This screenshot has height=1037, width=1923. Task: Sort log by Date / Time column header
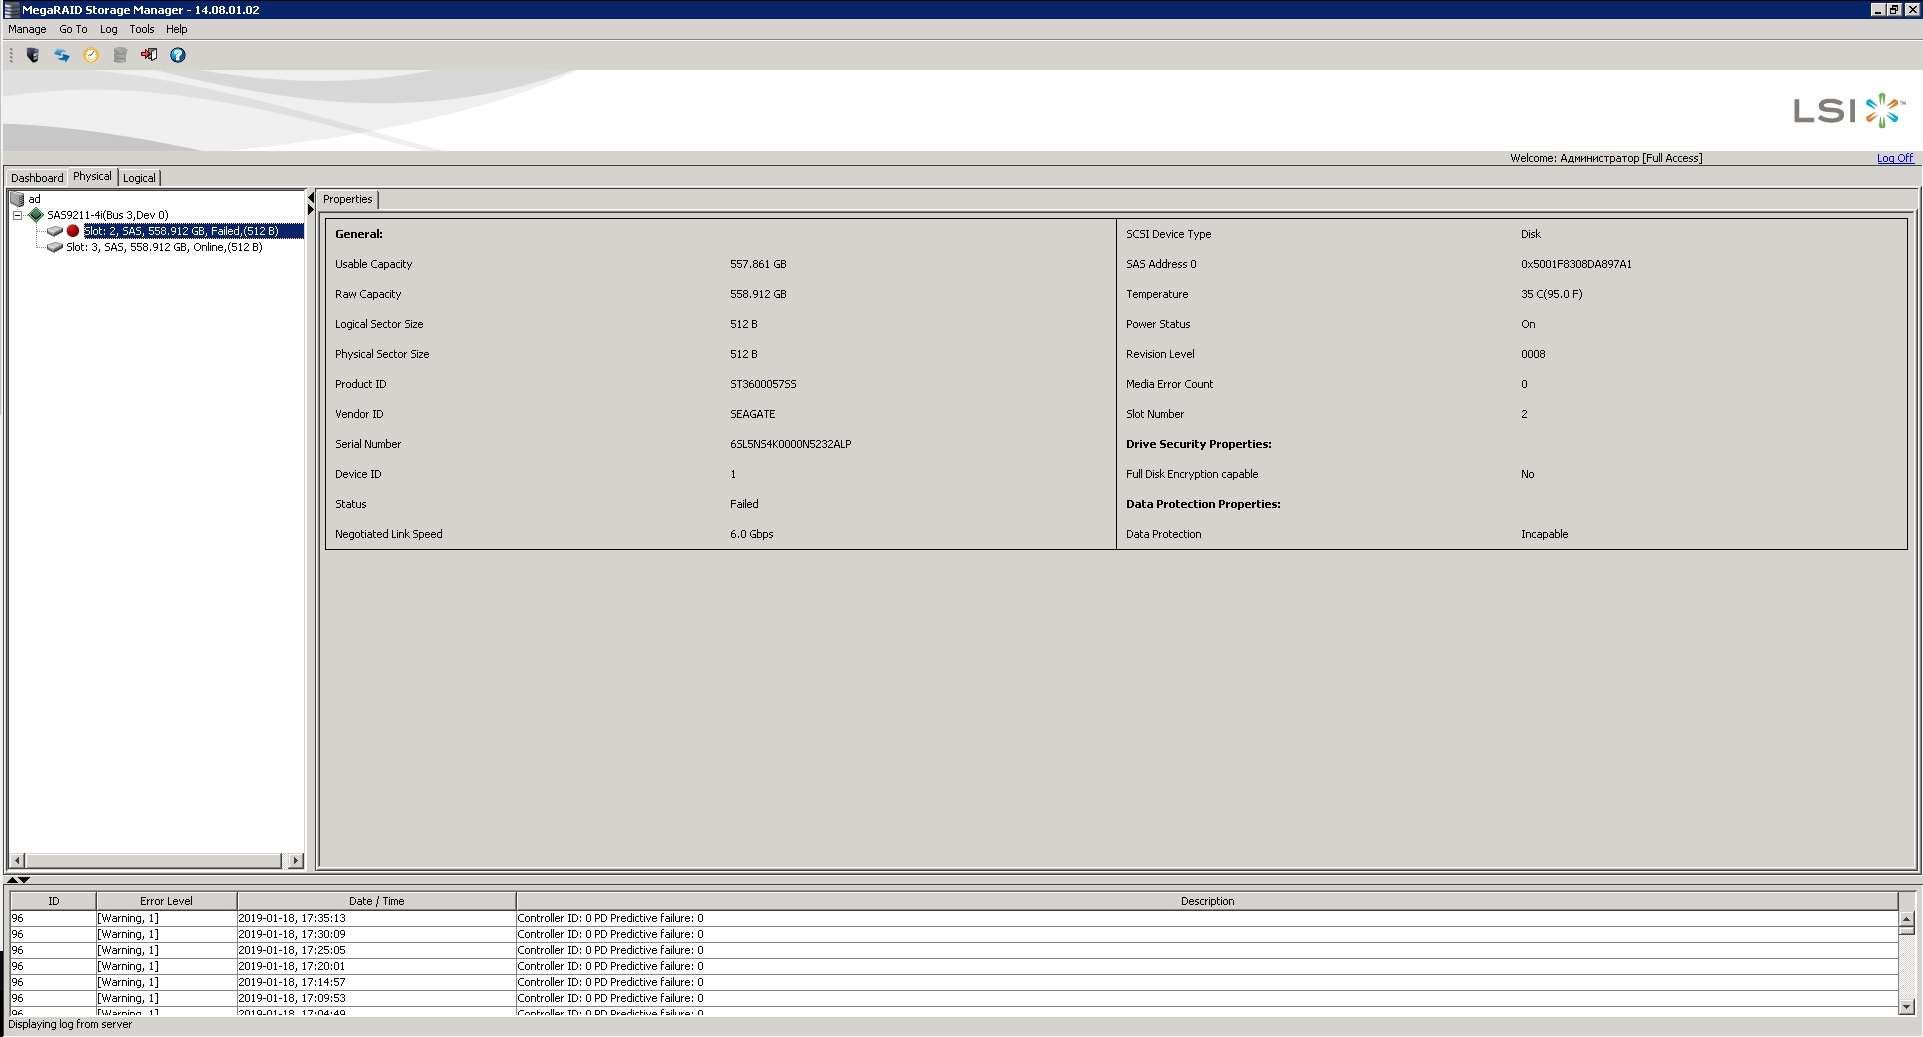376,901
